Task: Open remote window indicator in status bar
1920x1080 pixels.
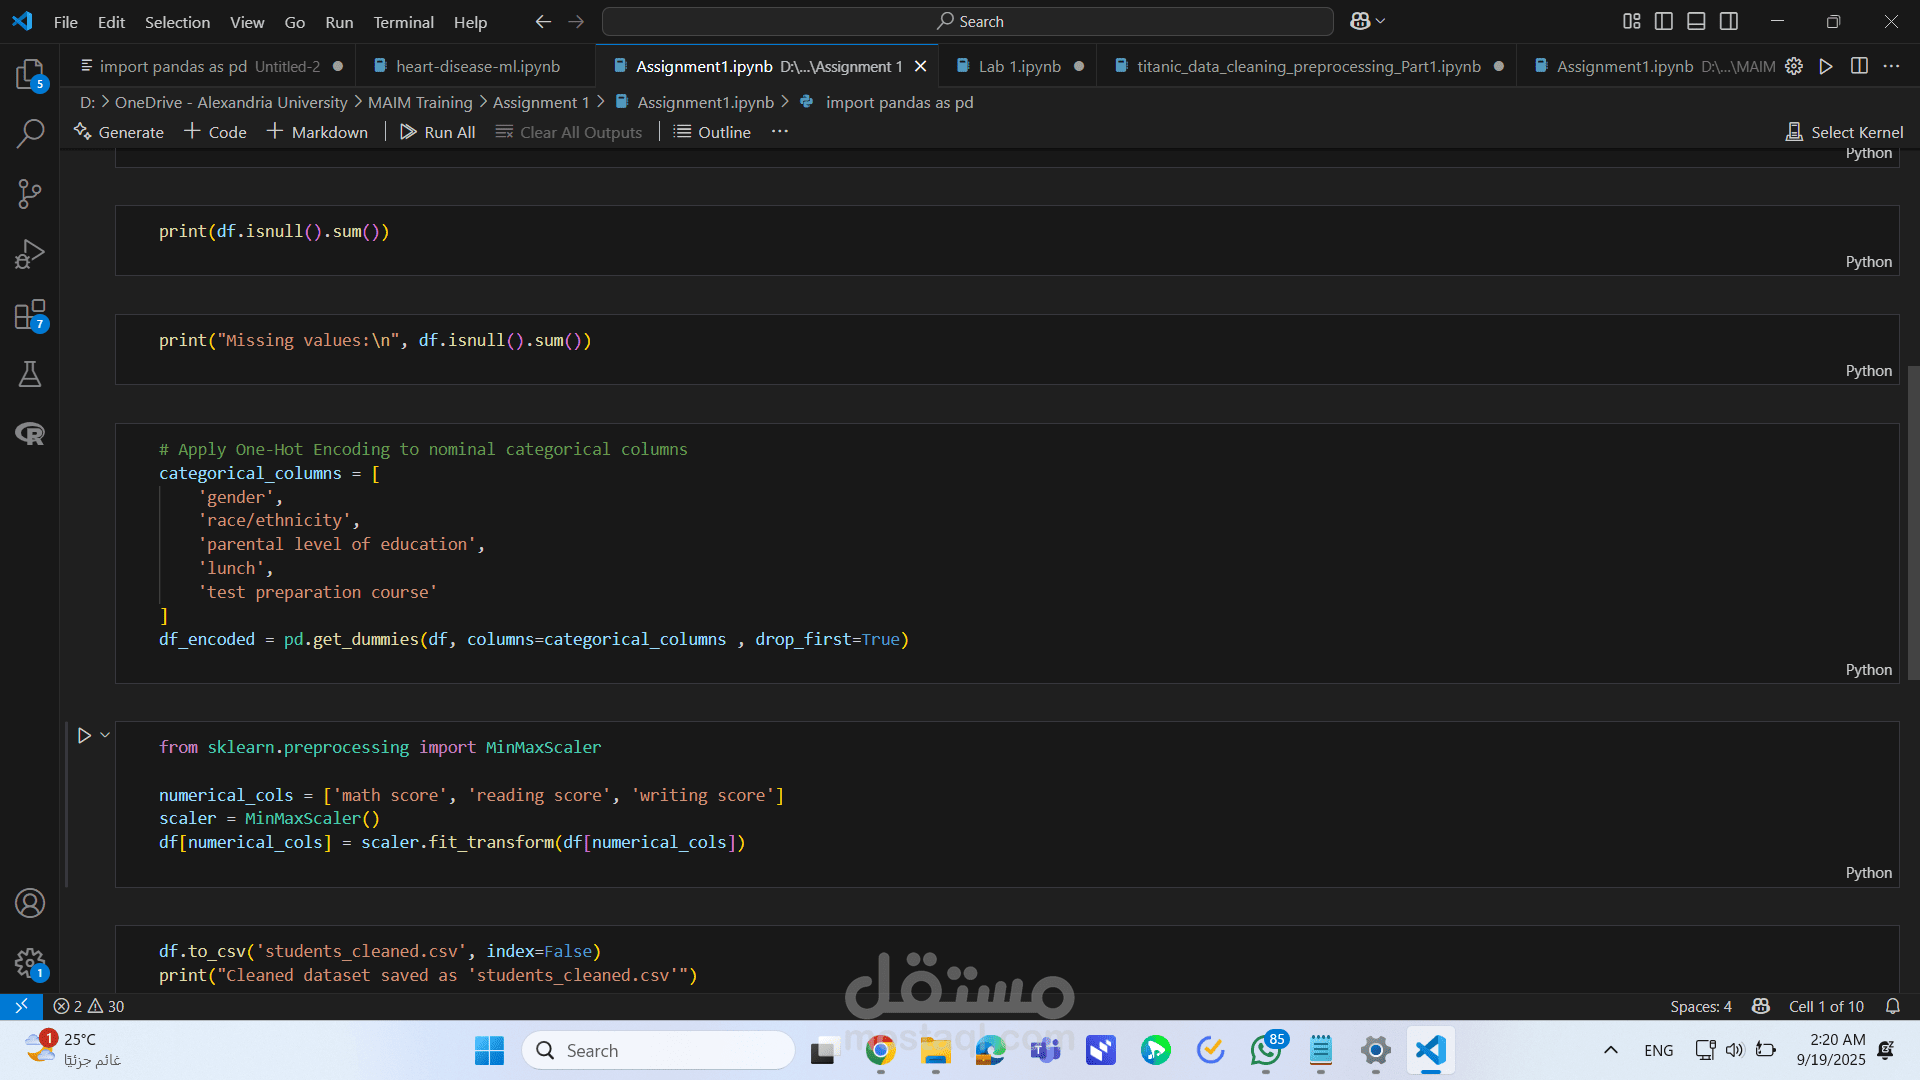Action: coord(21,1006)
